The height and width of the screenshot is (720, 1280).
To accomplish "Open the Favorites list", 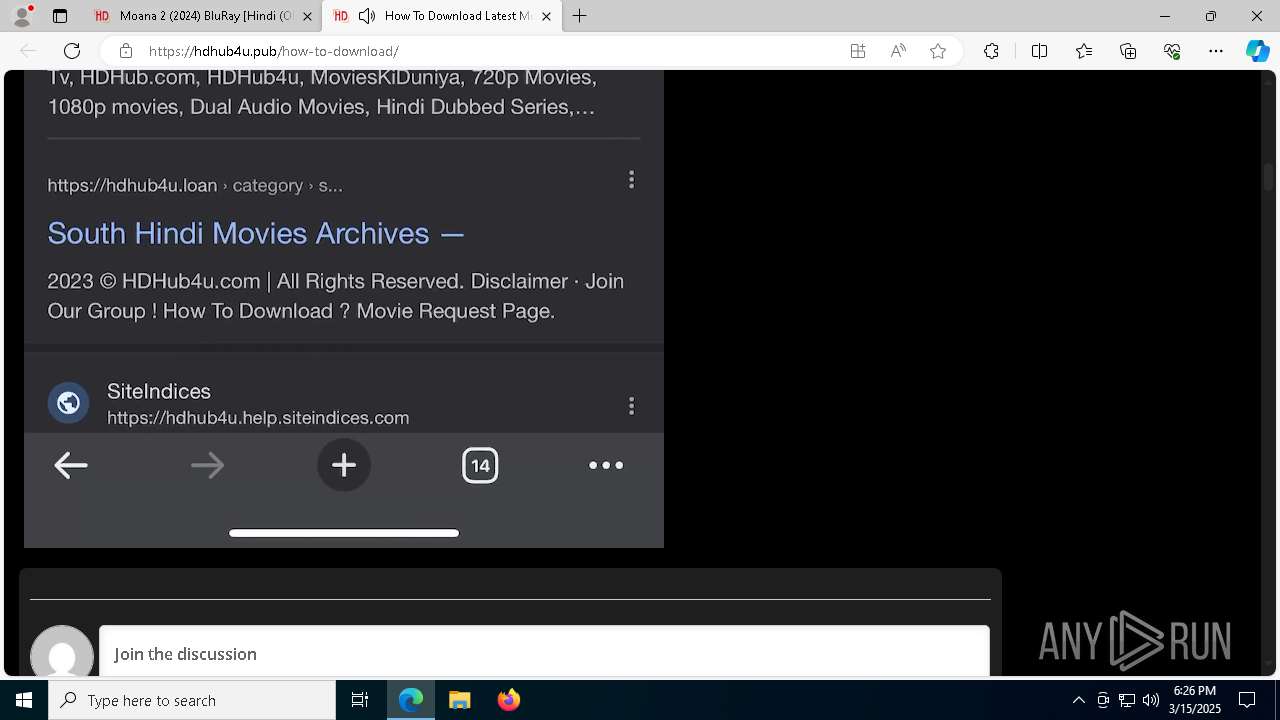I will pos(1084,51).
